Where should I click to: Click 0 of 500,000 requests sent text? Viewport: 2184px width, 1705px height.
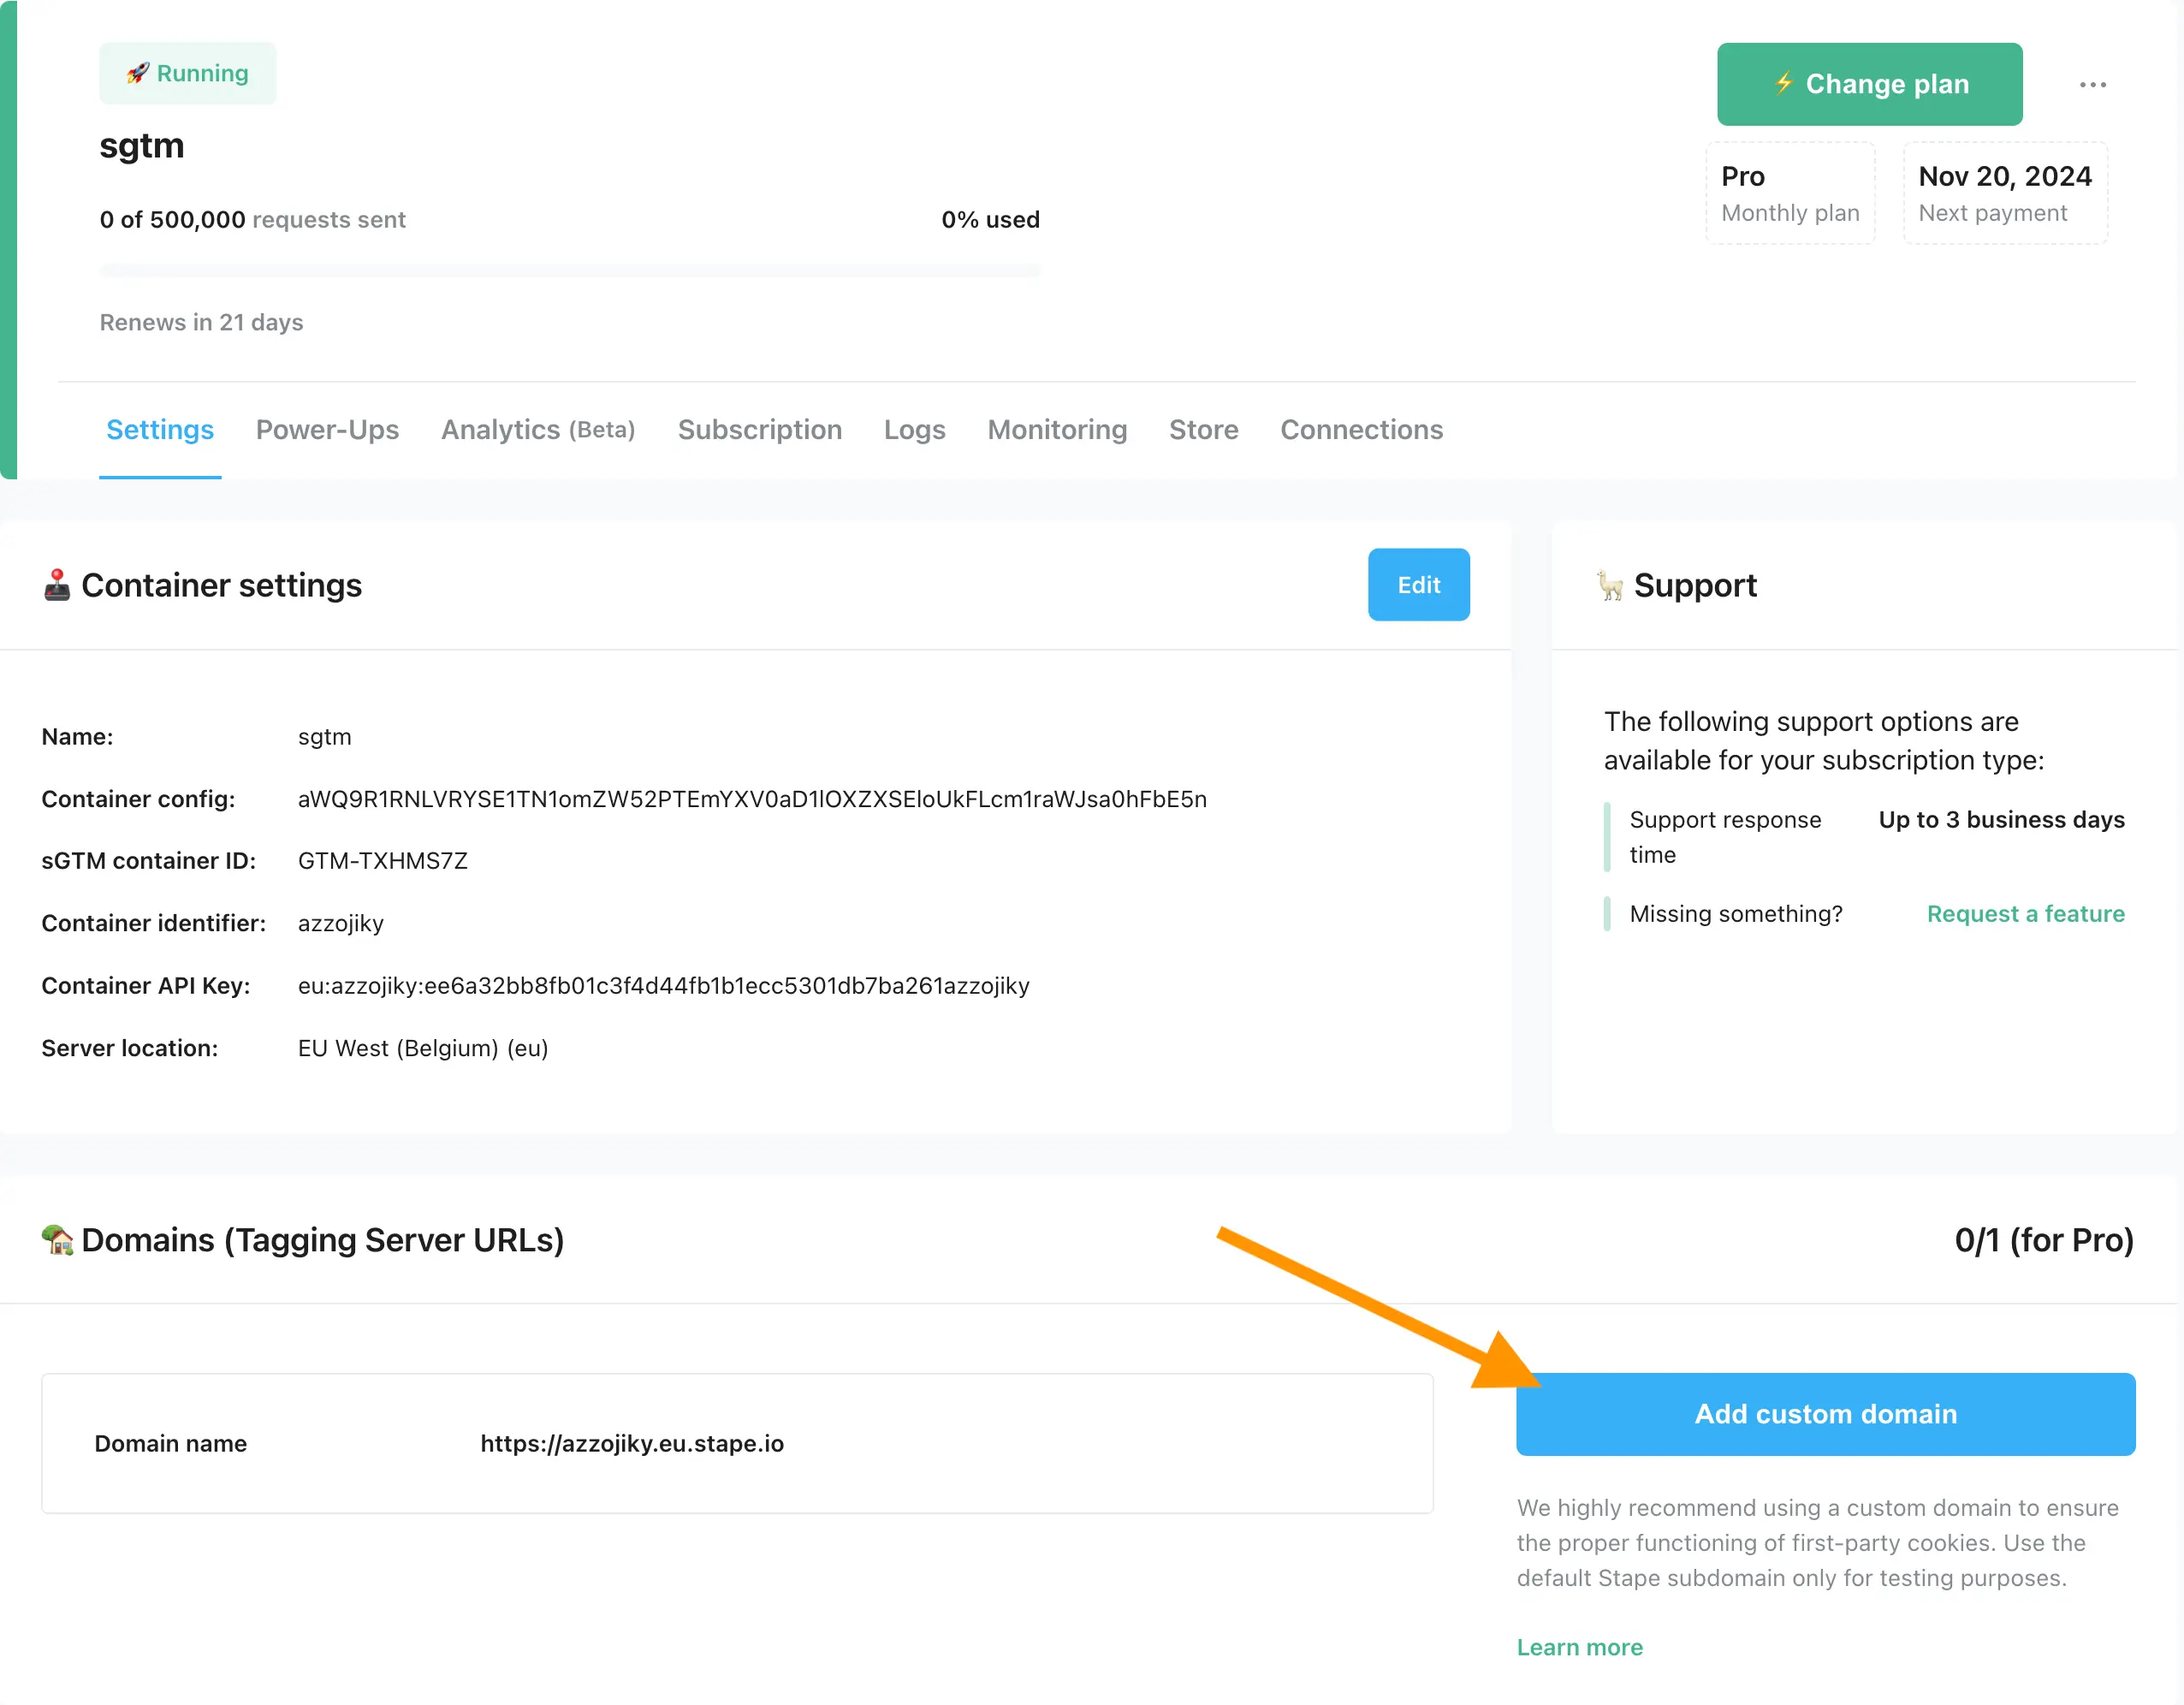(x=252, y=220)
